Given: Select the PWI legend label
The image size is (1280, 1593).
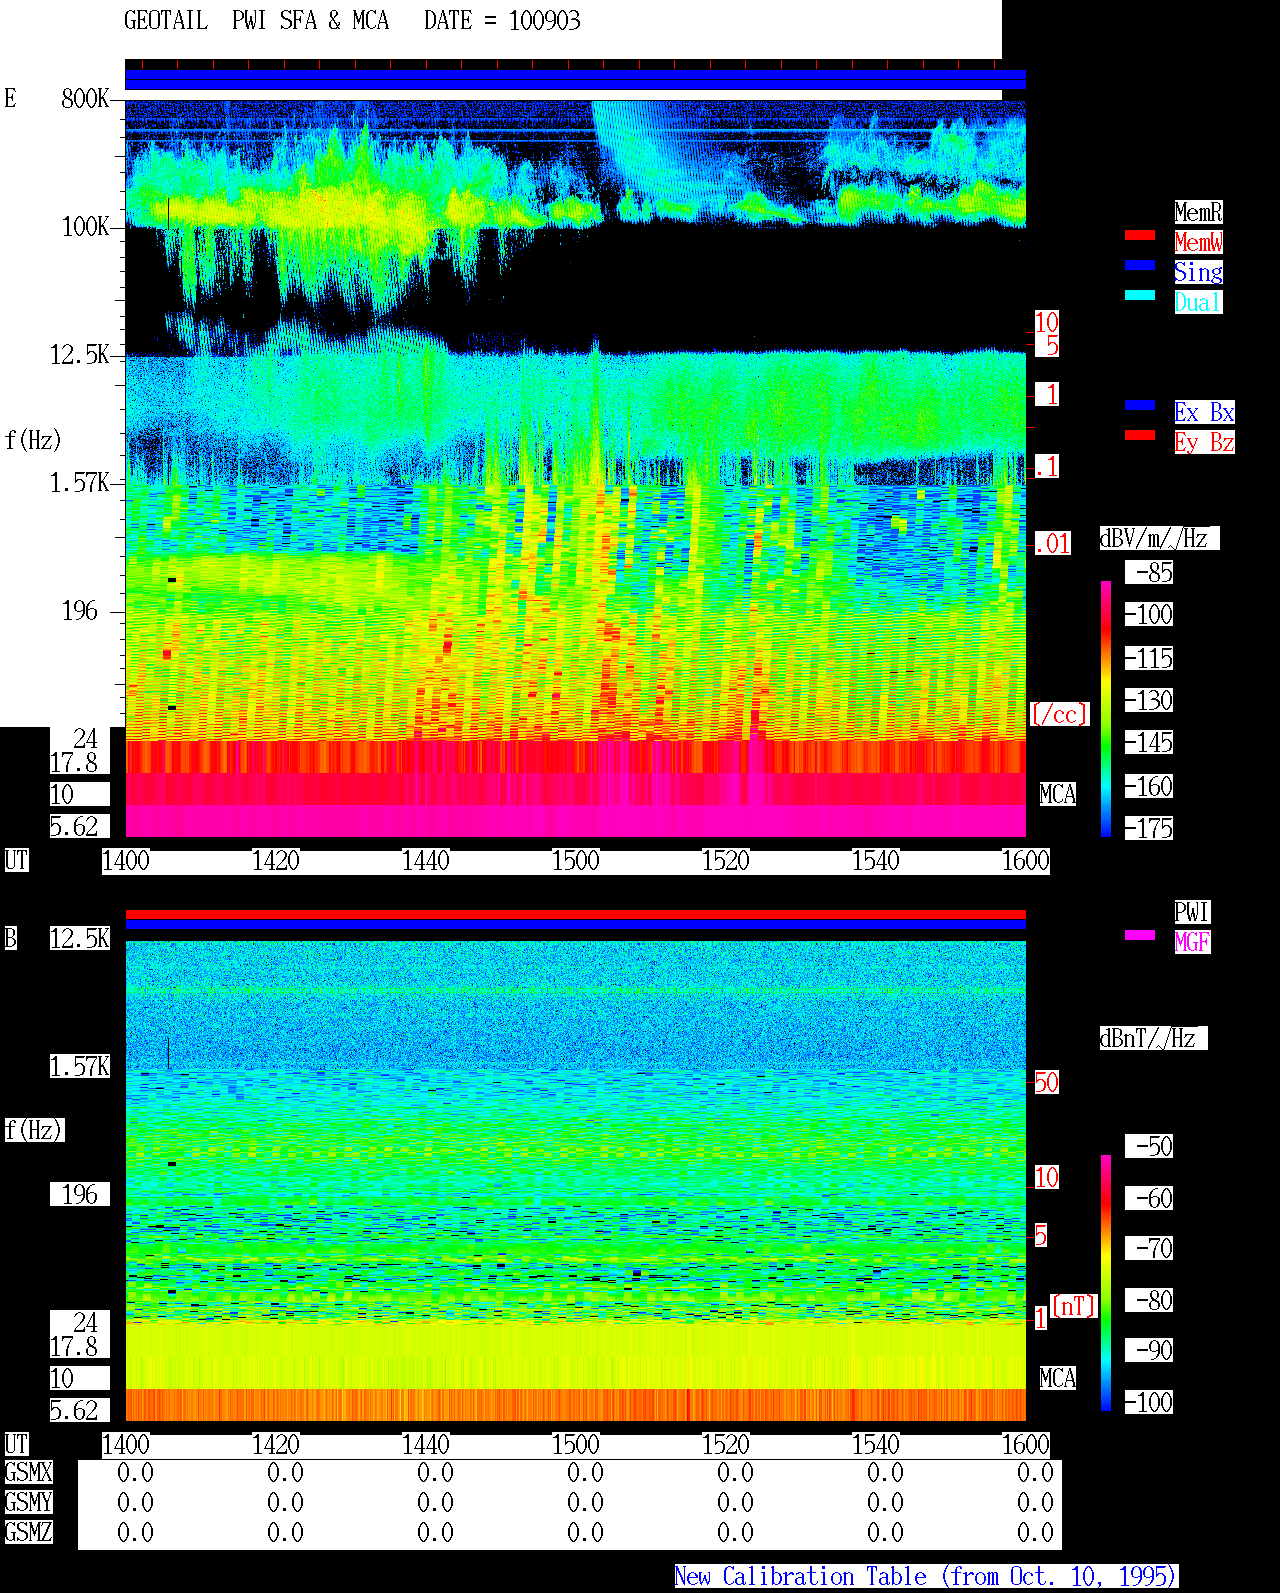Looking at the screenshot, I should click(x=1192, y=912).
